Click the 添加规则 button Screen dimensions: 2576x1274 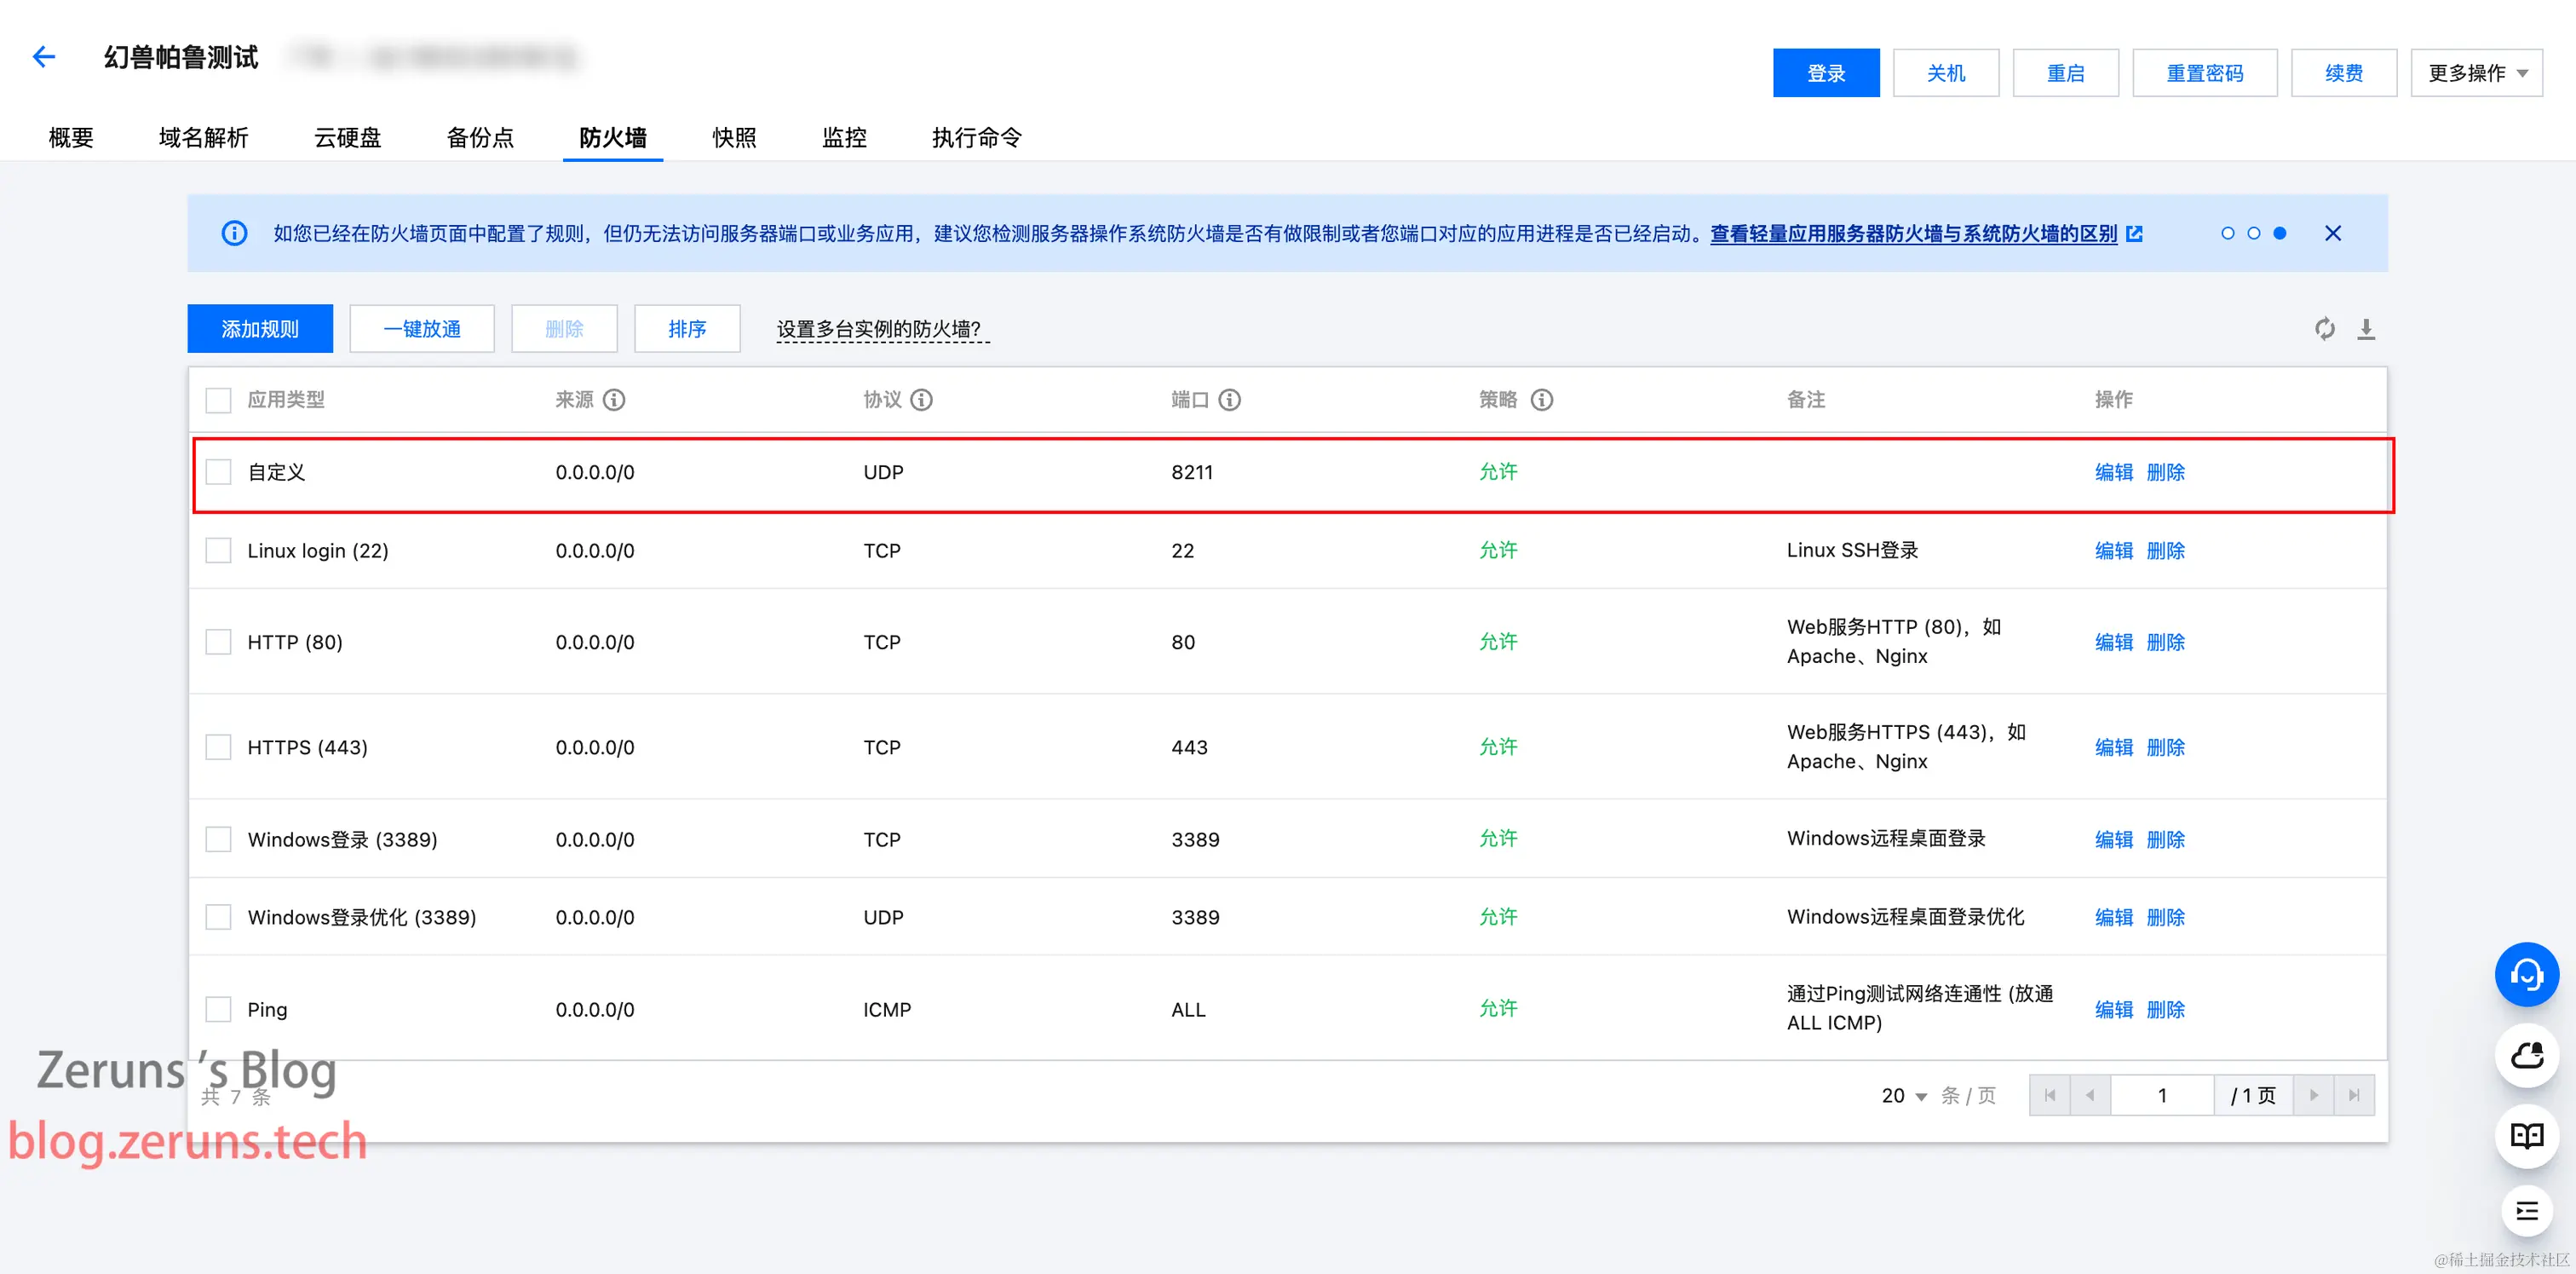tap(260, 329)
